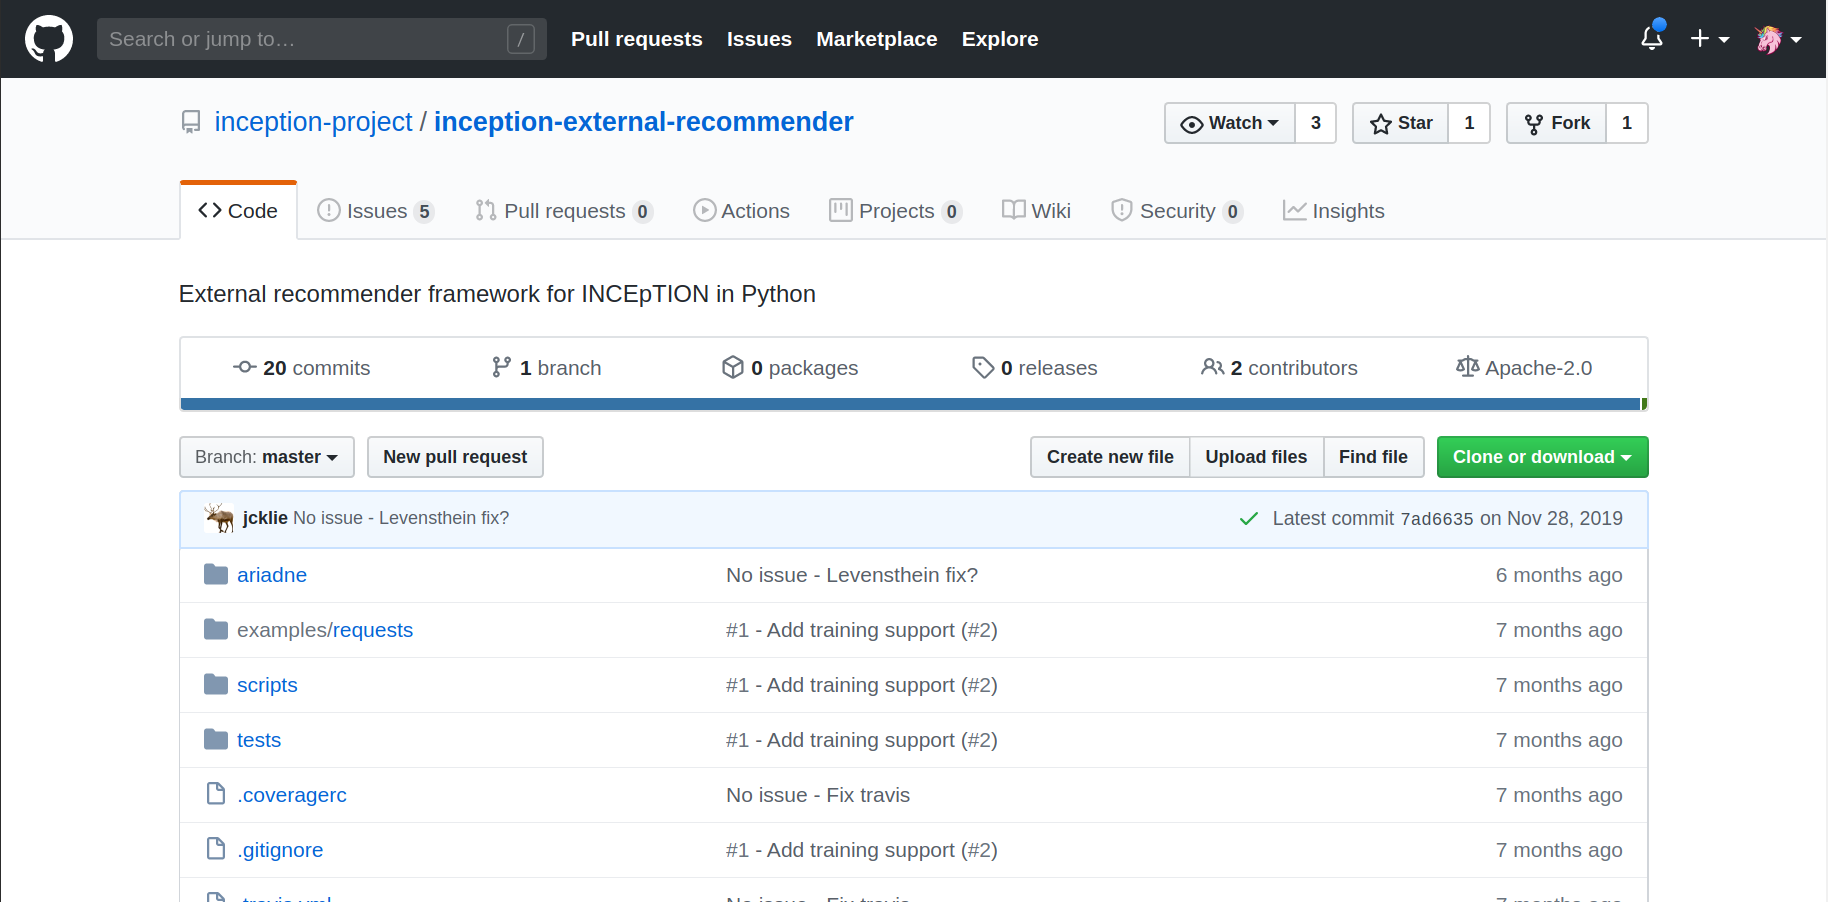
Task: Open the GitHub homepage via Octocat logo
Action: (49, 39)
